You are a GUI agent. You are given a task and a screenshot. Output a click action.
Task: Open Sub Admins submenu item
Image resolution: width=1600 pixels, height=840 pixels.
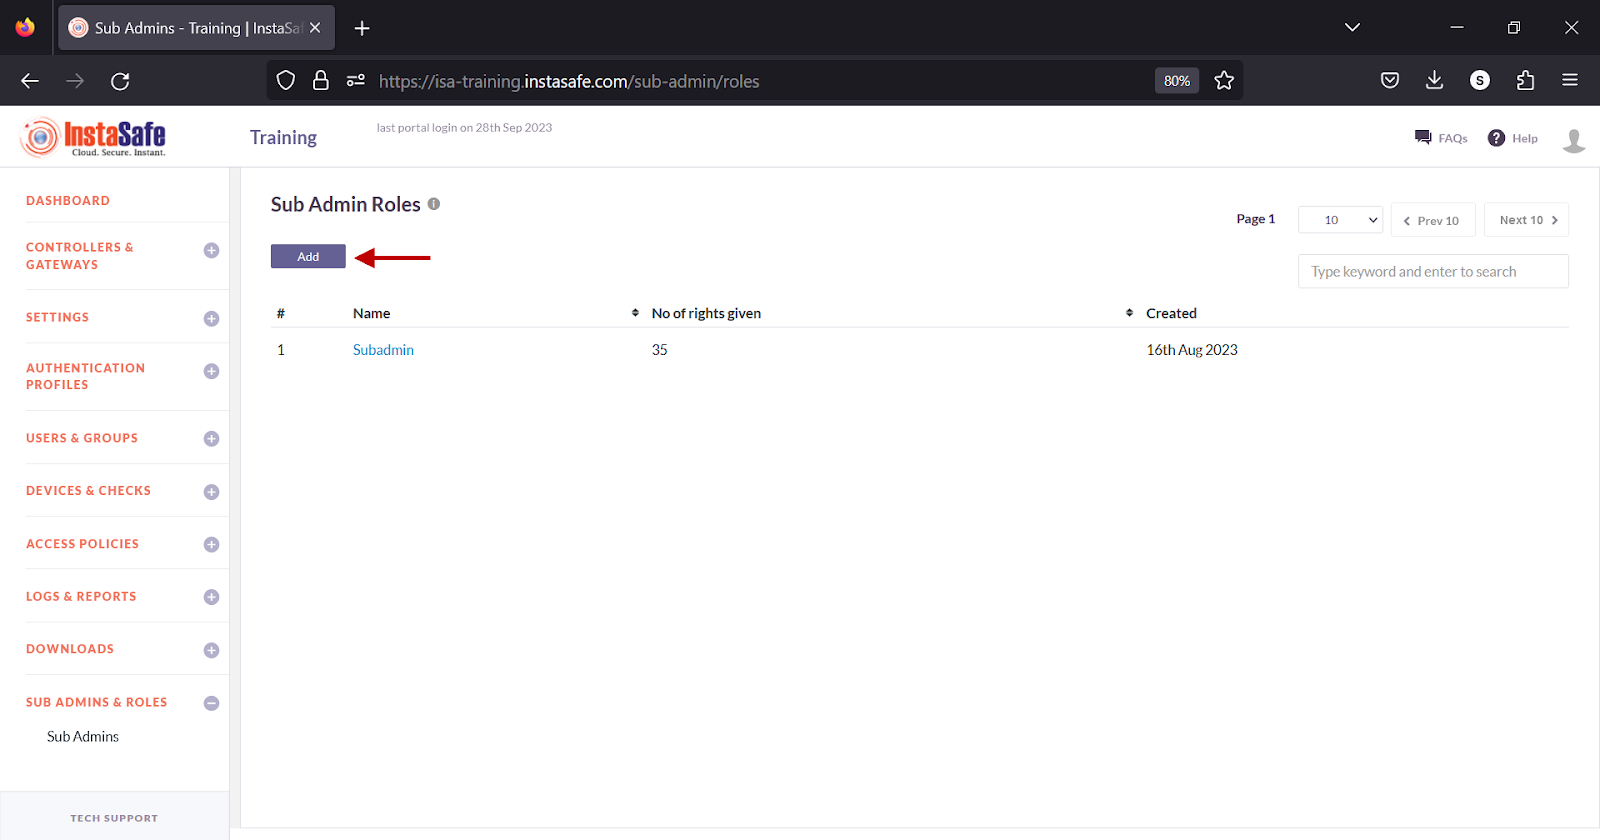click(x=83, y=737)
